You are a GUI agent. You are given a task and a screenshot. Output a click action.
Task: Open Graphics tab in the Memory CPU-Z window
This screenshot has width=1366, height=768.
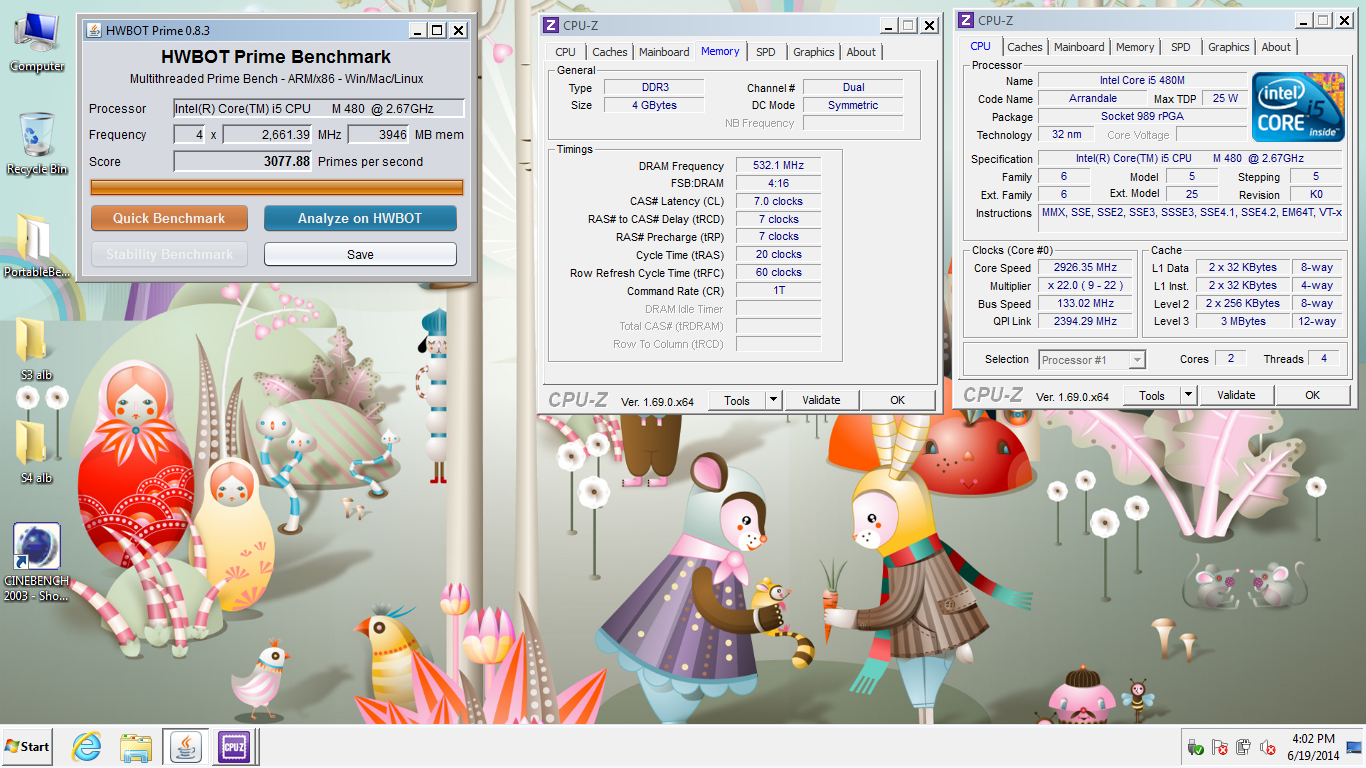click(x=813, y=52)
